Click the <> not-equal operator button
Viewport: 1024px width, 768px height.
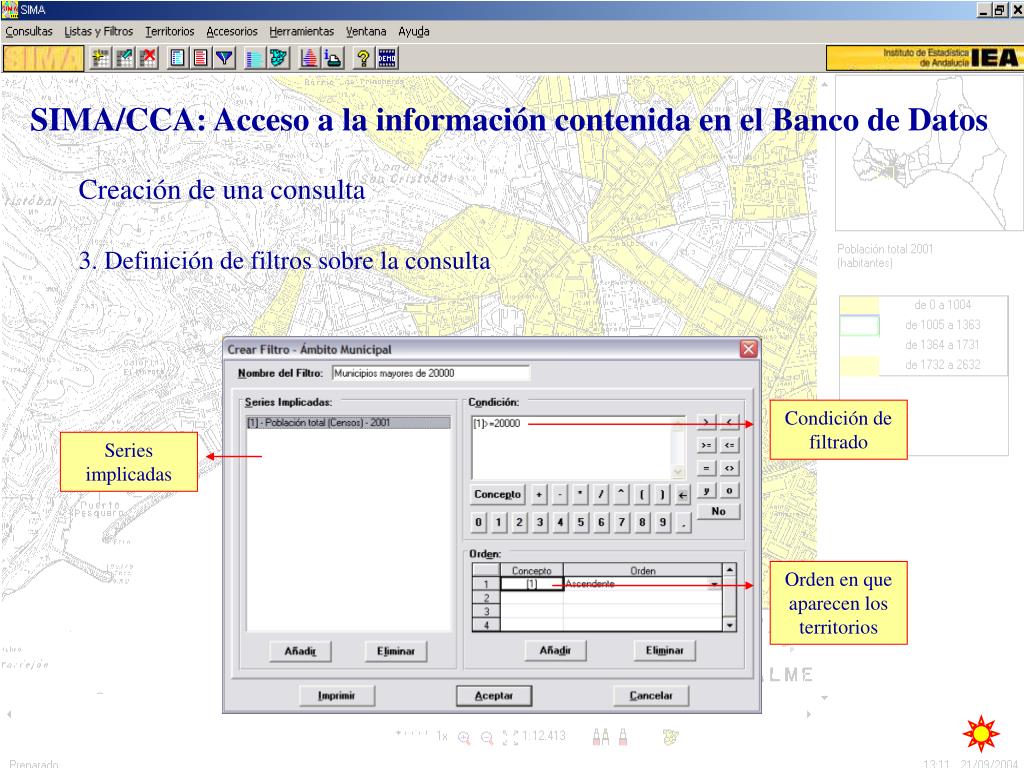[x=729, y=468]
